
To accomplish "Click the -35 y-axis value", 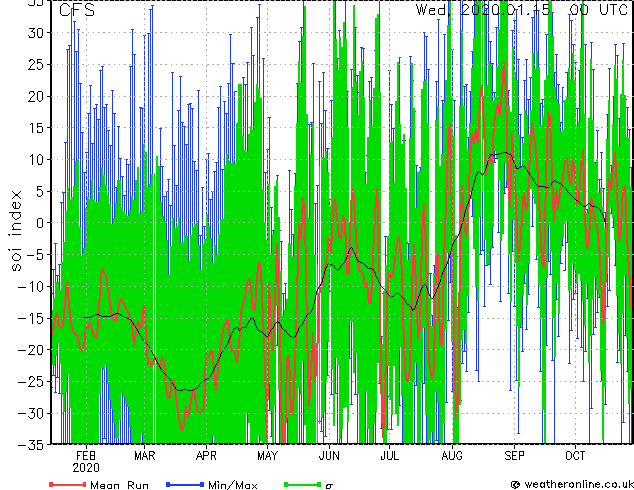I will pyautogui.click(x=31, y=445).
